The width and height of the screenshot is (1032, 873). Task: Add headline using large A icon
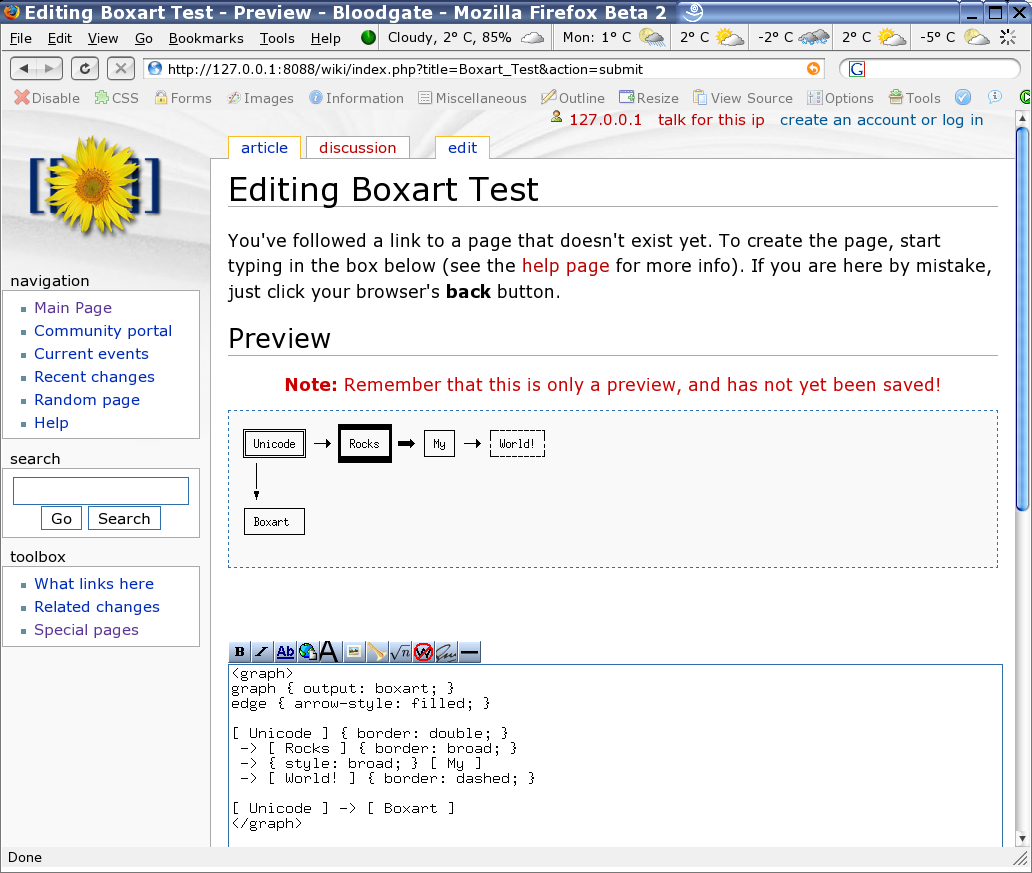click(328, 652)
